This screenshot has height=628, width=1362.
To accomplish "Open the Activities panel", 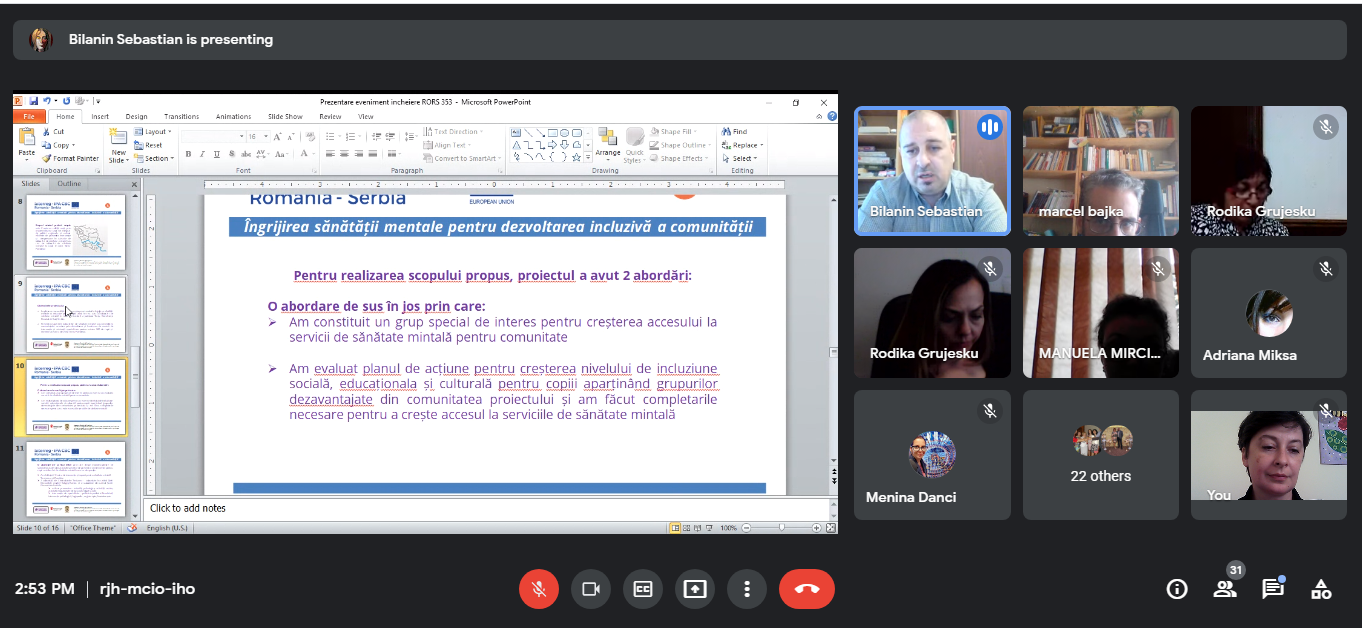I will pos(1321,589).
